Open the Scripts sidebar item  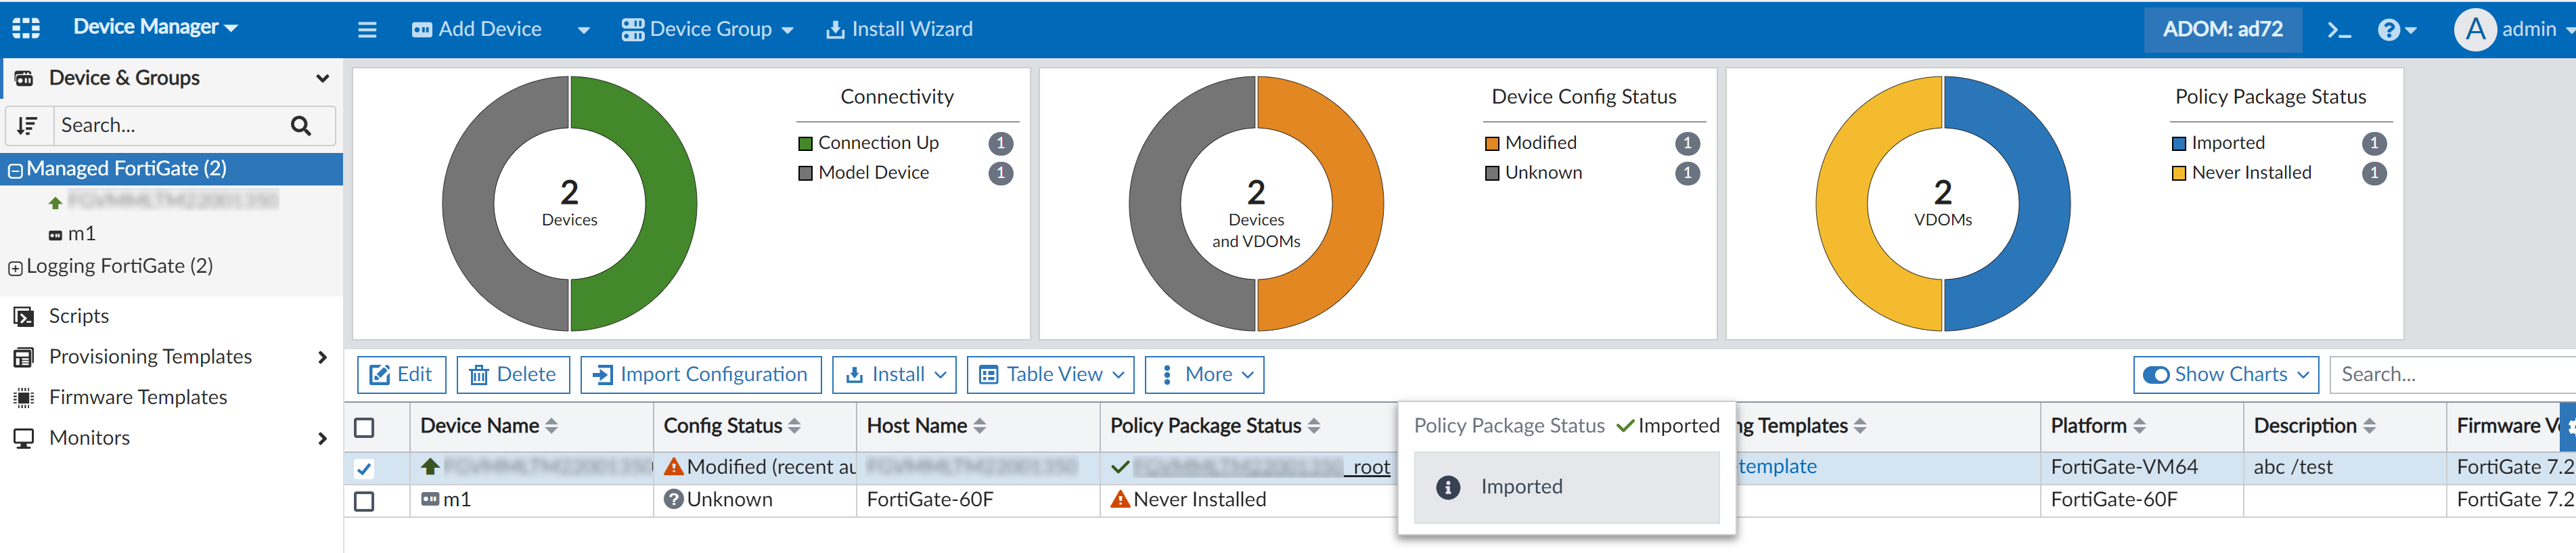(x=78, y=316)
